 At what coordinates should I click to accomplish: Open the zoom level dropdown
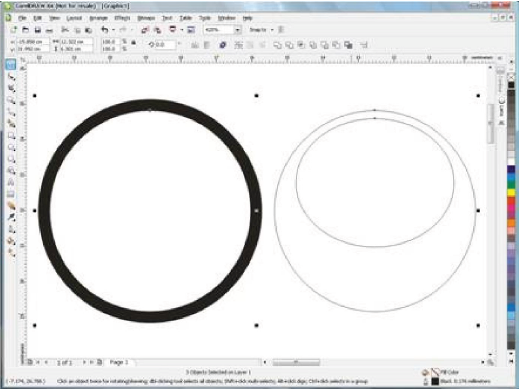click(237, 30)
